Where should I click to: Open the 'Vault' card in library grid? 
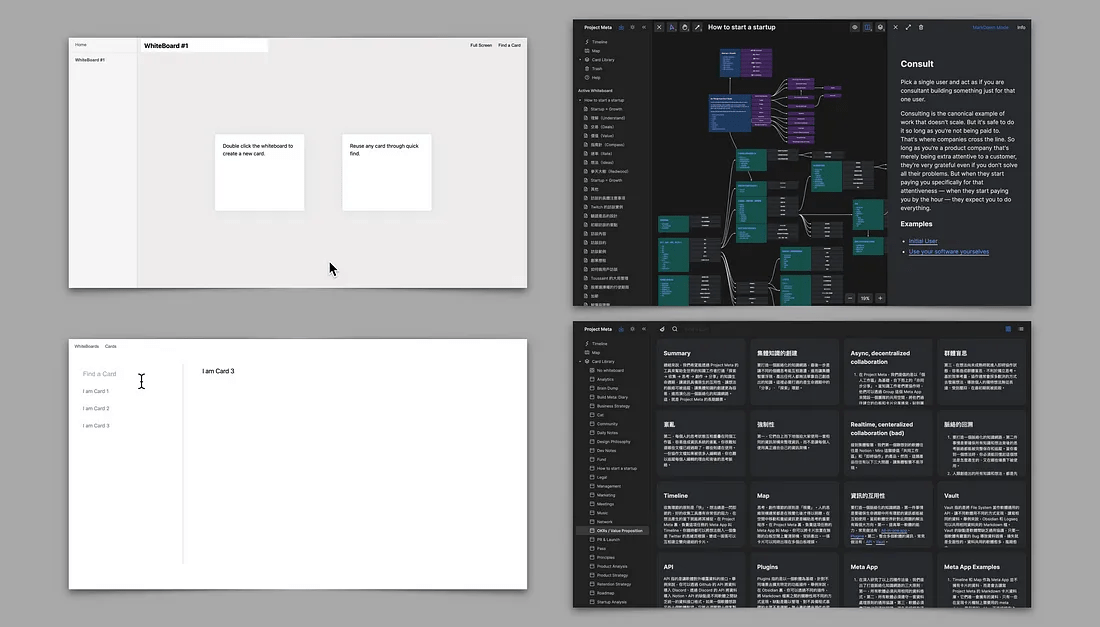click(x=980, y=515)
